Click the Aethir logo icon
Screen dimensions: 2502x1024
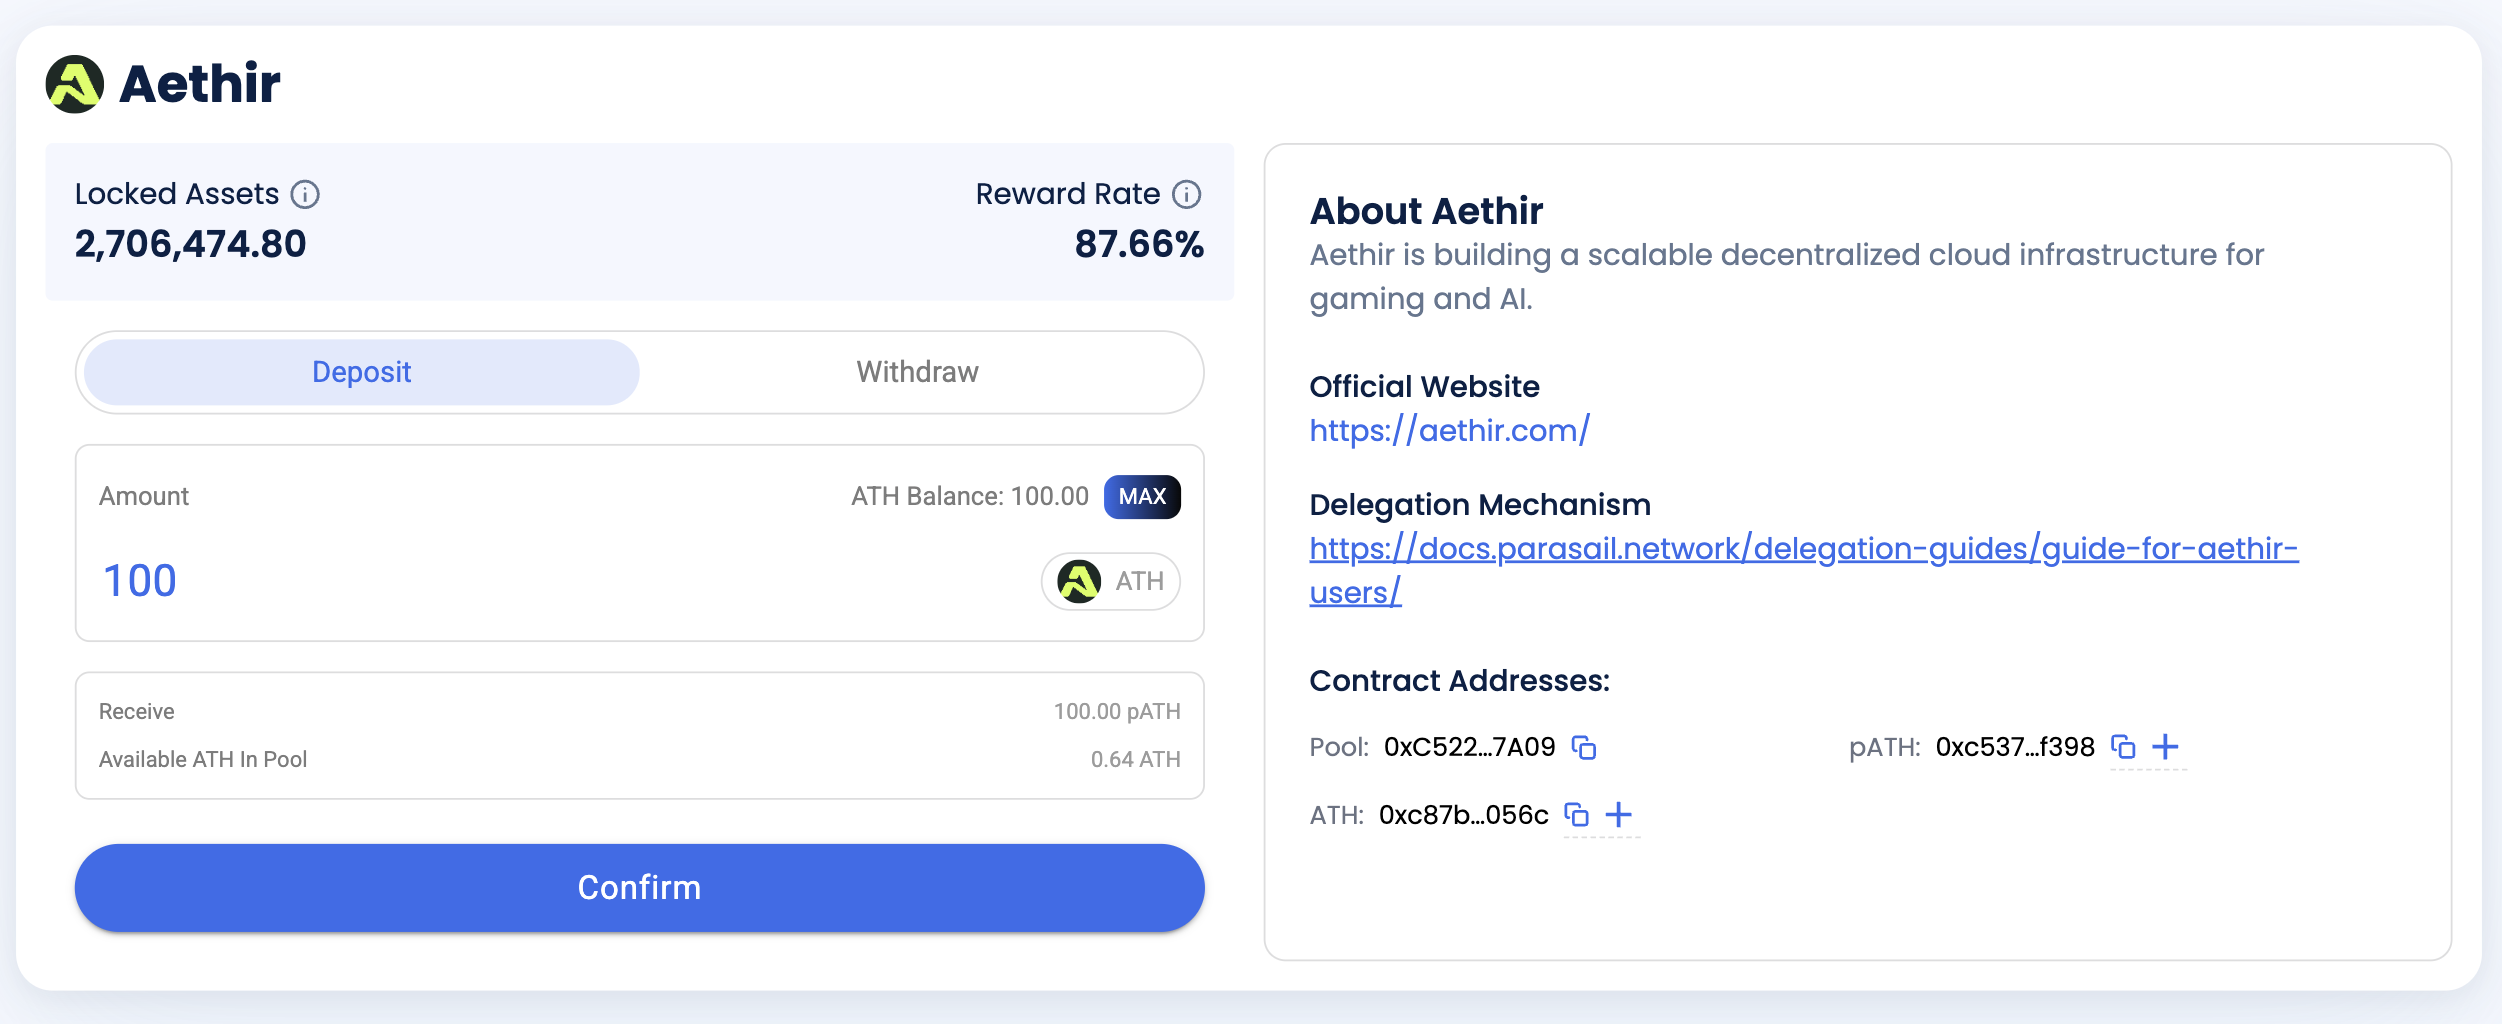coord(75,84)
